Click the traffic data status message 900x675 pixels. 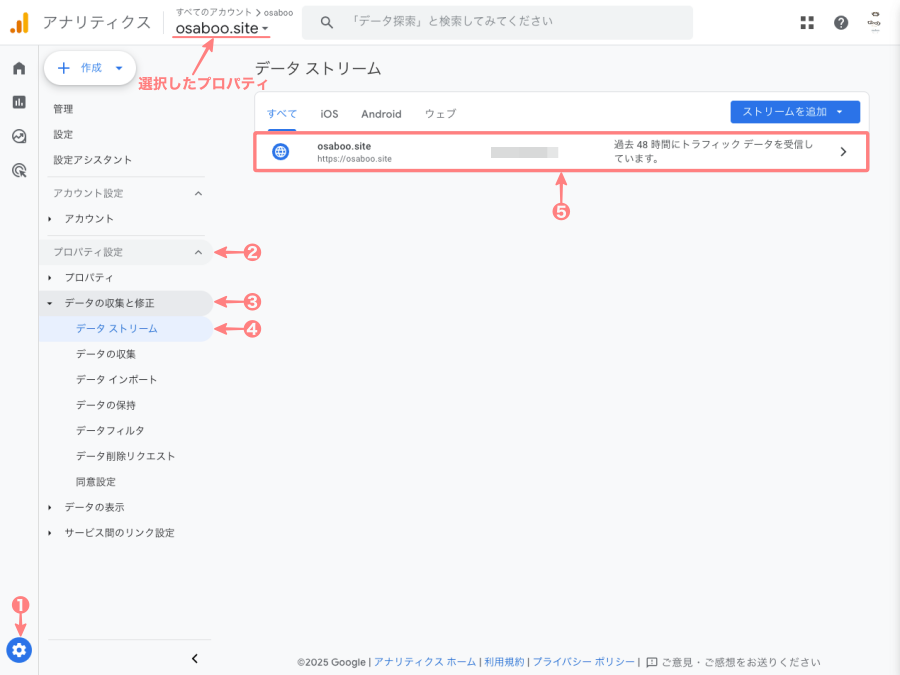pos(713,152)
